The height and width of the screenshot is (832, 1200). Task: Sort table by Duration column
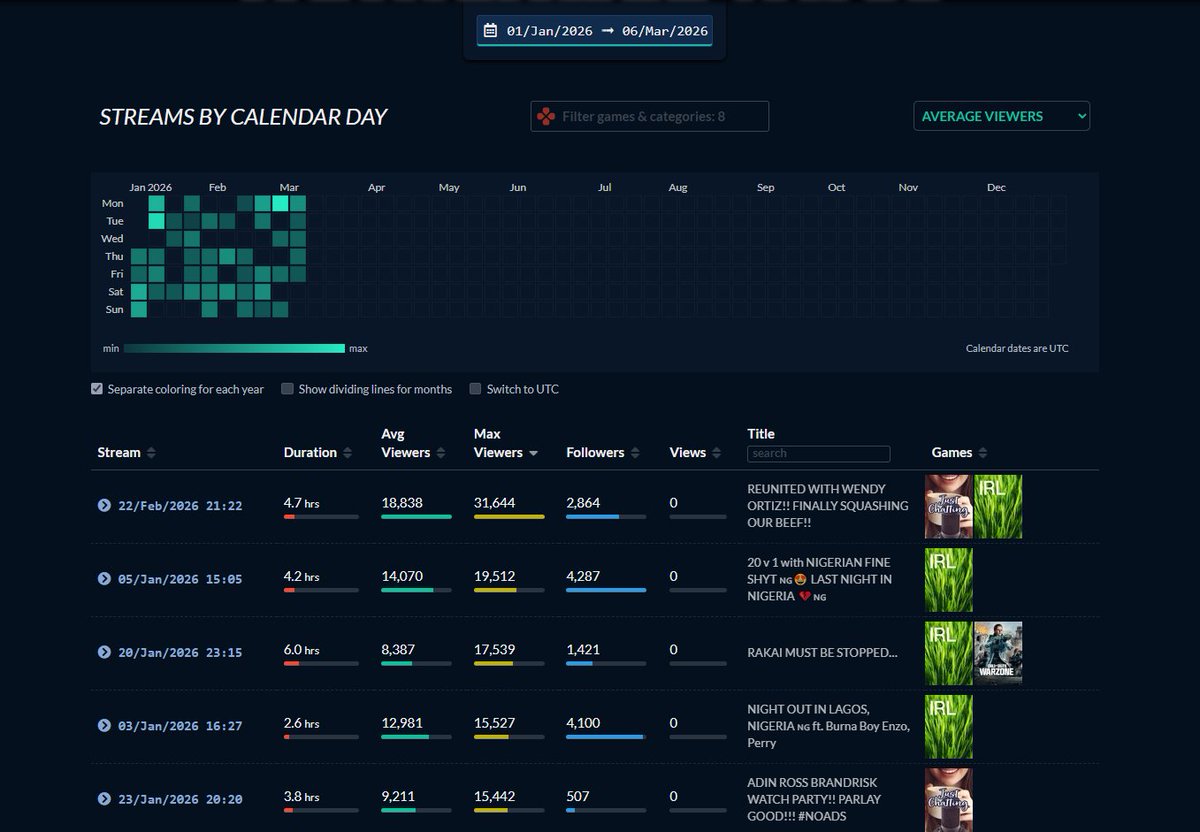click(x=318, y=452)
